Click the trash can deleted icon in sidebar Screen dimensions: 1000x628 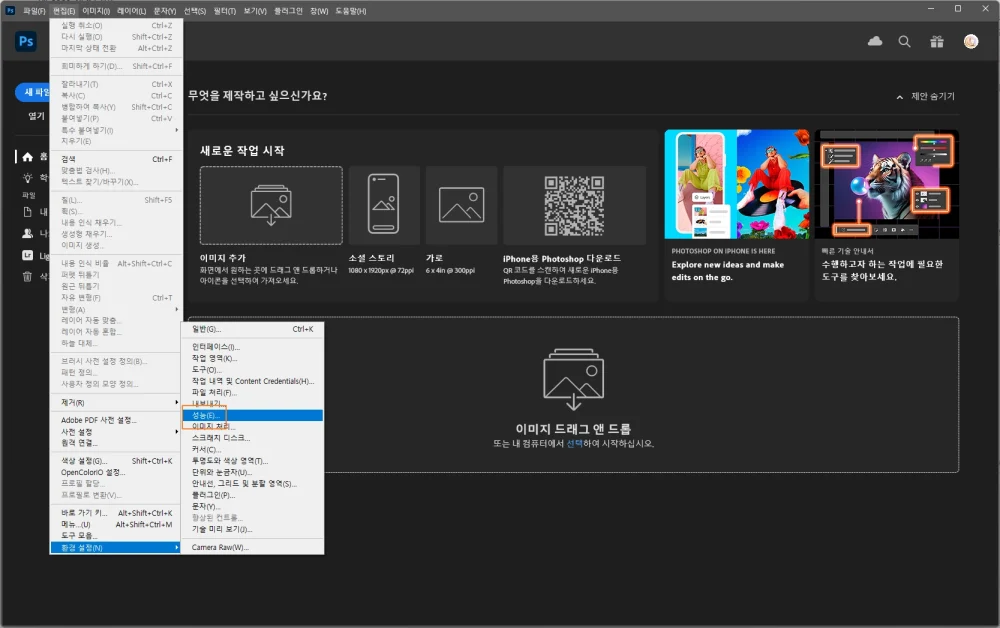28,276
